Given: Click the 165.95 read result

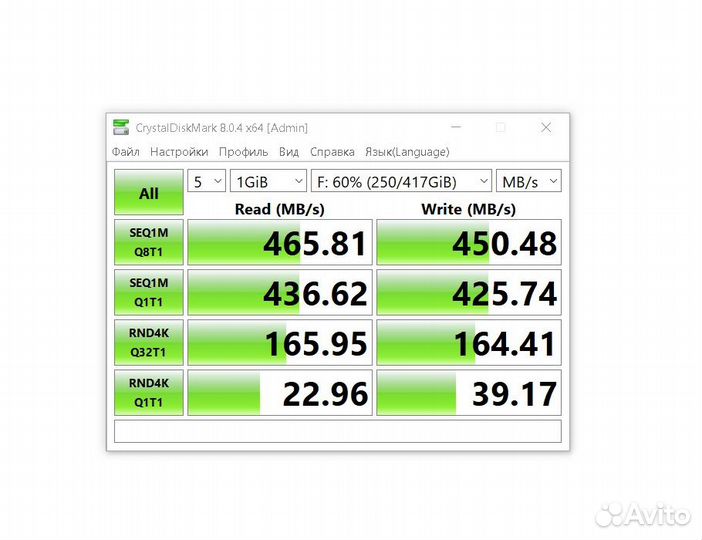Looking at the screenshot, I should pyautogui.click(x=280, y=343).
